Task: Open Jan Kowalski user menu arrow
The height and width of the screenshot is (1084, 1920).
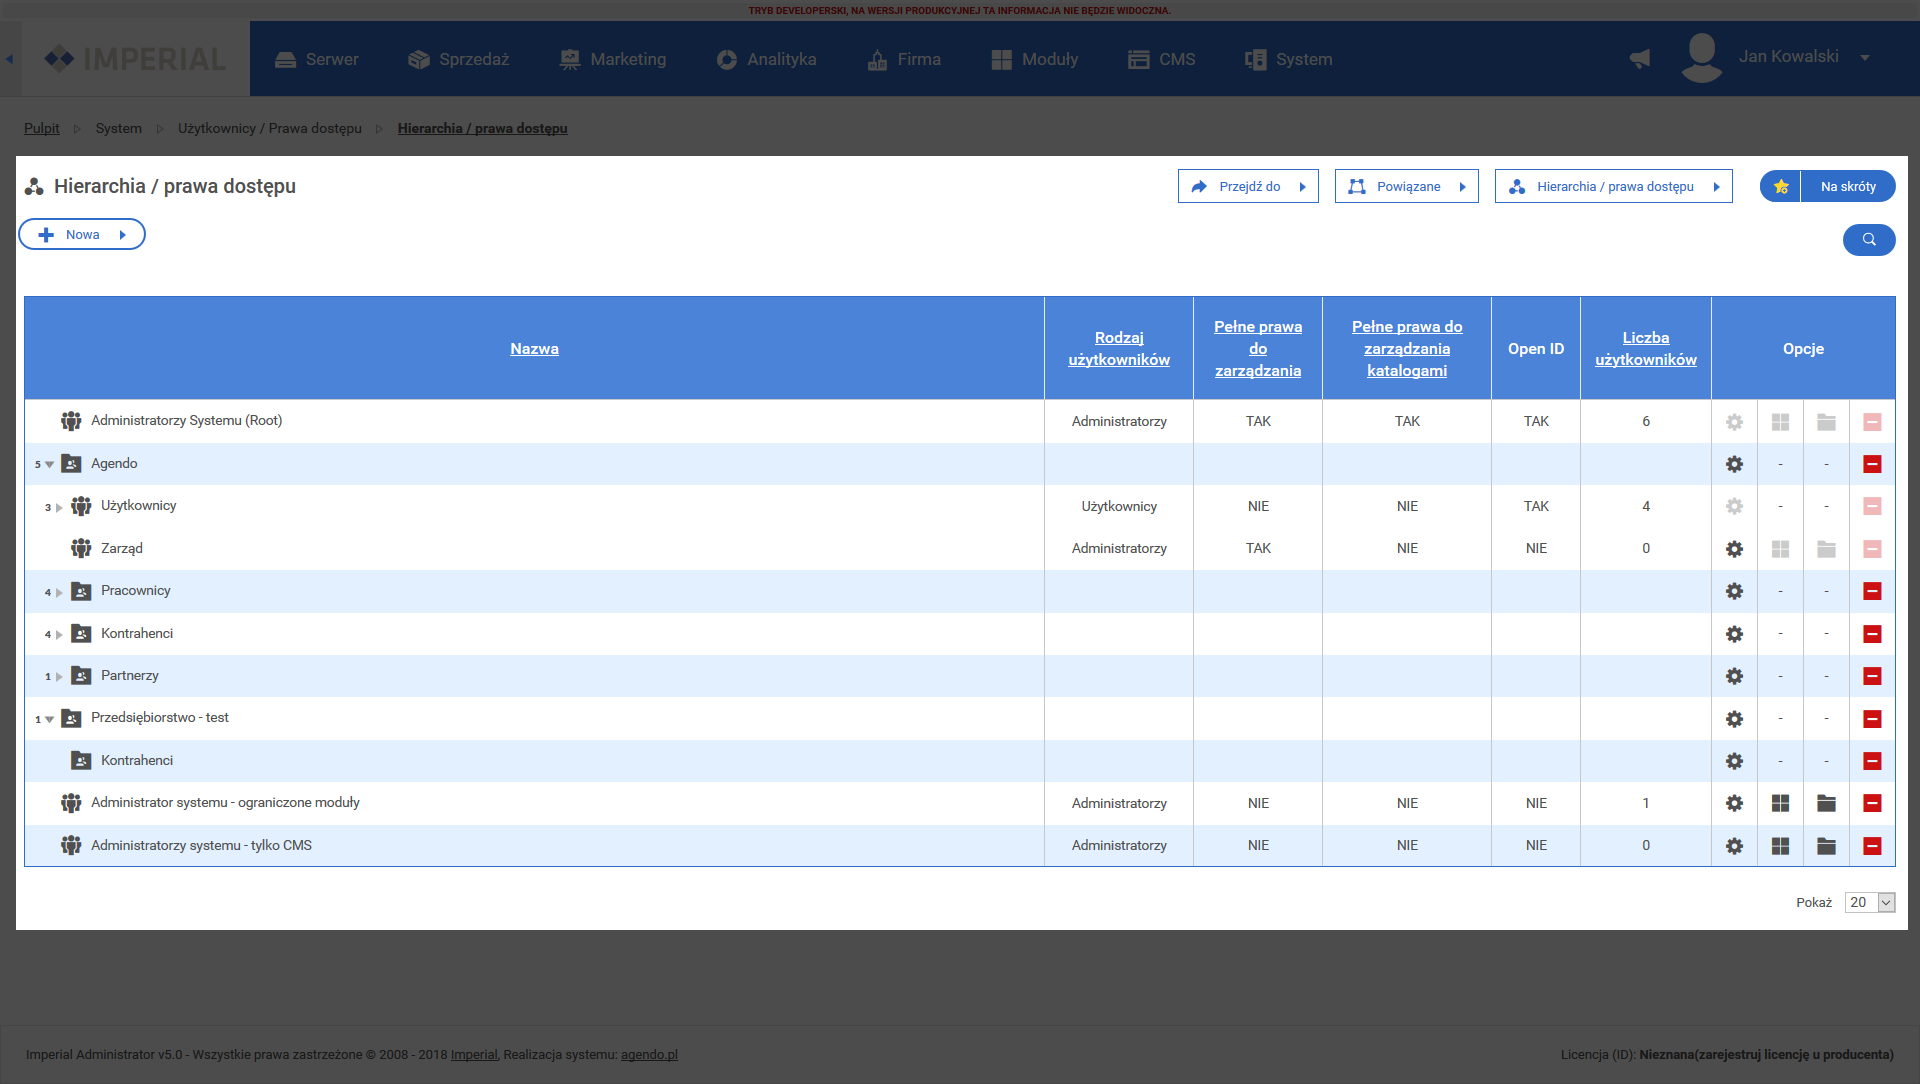Action: coord(1865,58)
